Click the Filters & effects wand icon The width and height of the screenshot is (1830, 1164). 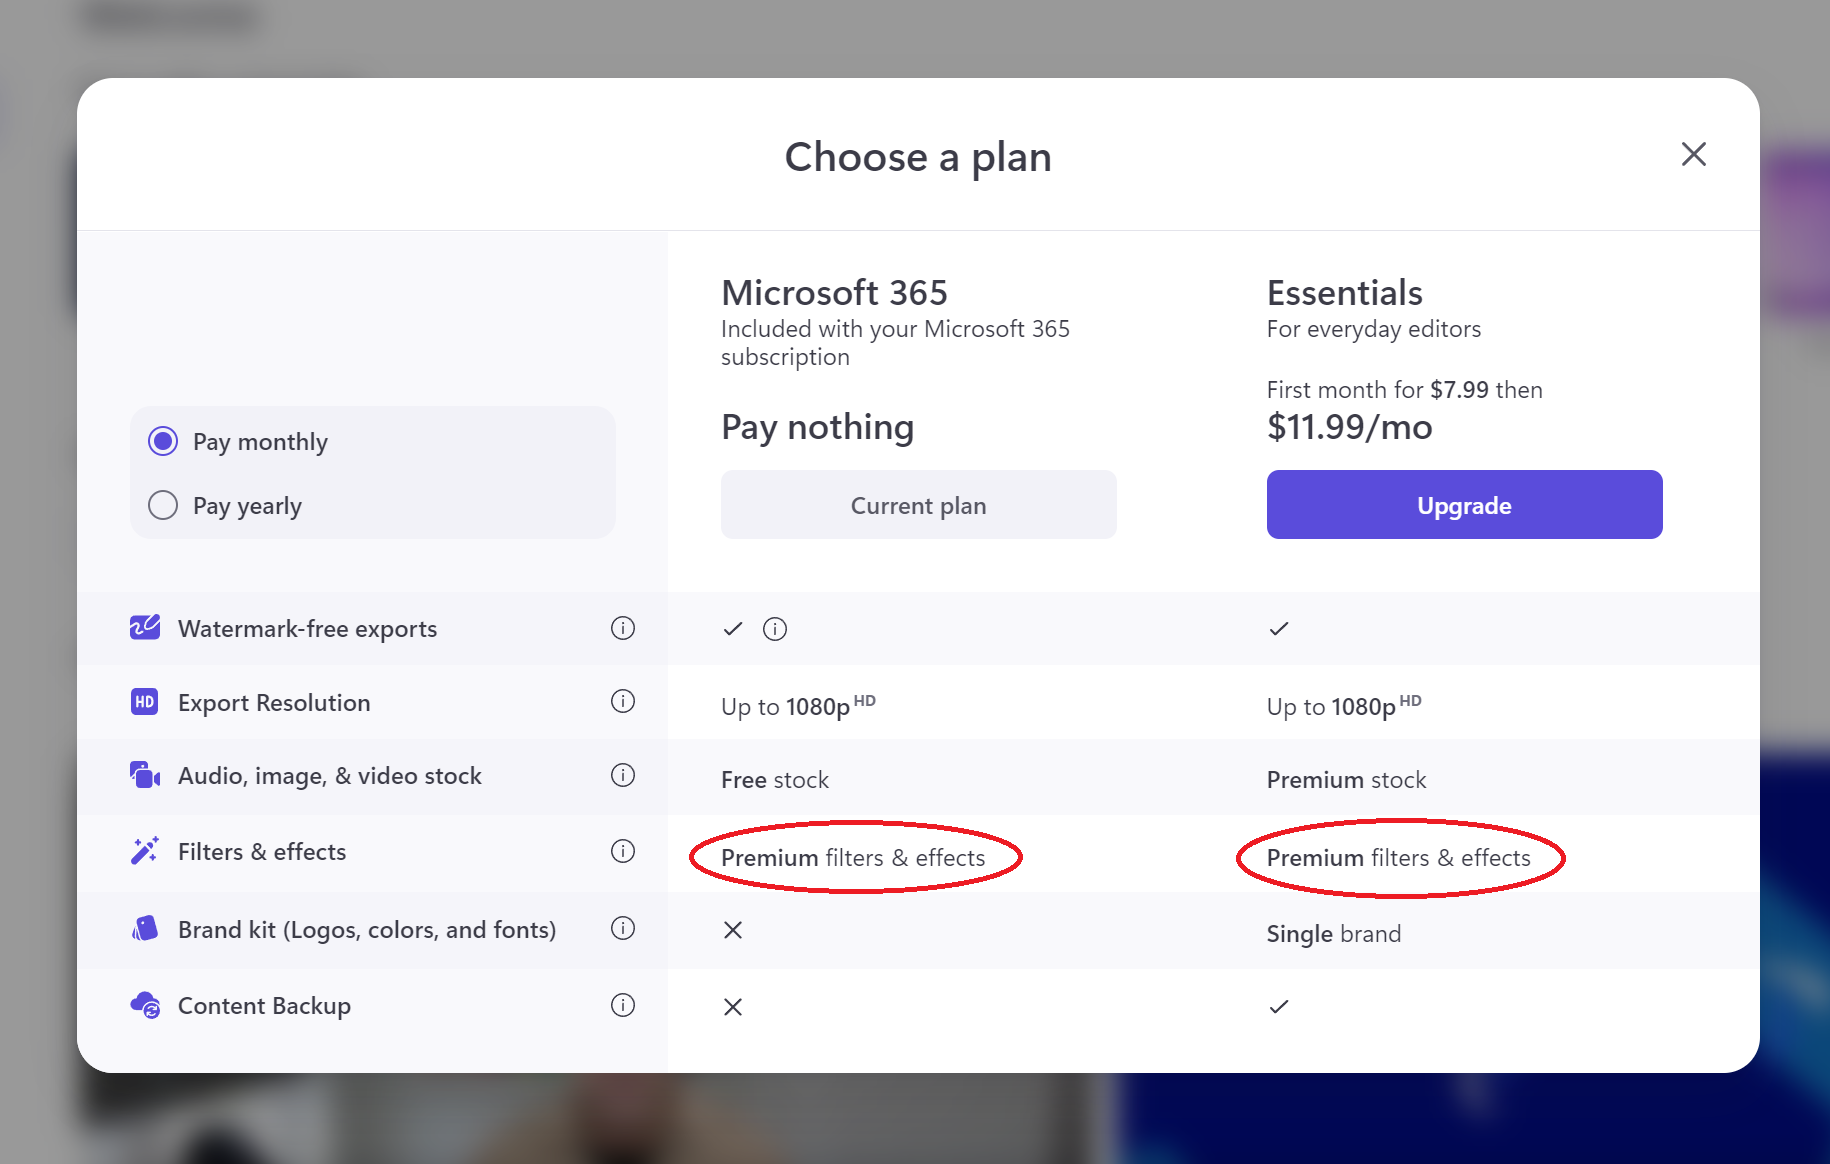pyautogui.click(x=145, y=851)
